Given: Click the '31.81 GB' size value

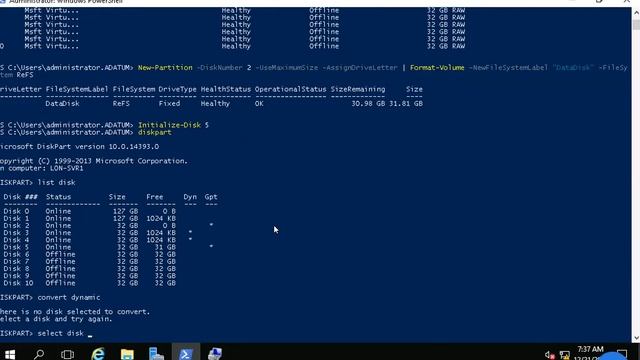Looking at the screenshot, I should click(406, 104).
